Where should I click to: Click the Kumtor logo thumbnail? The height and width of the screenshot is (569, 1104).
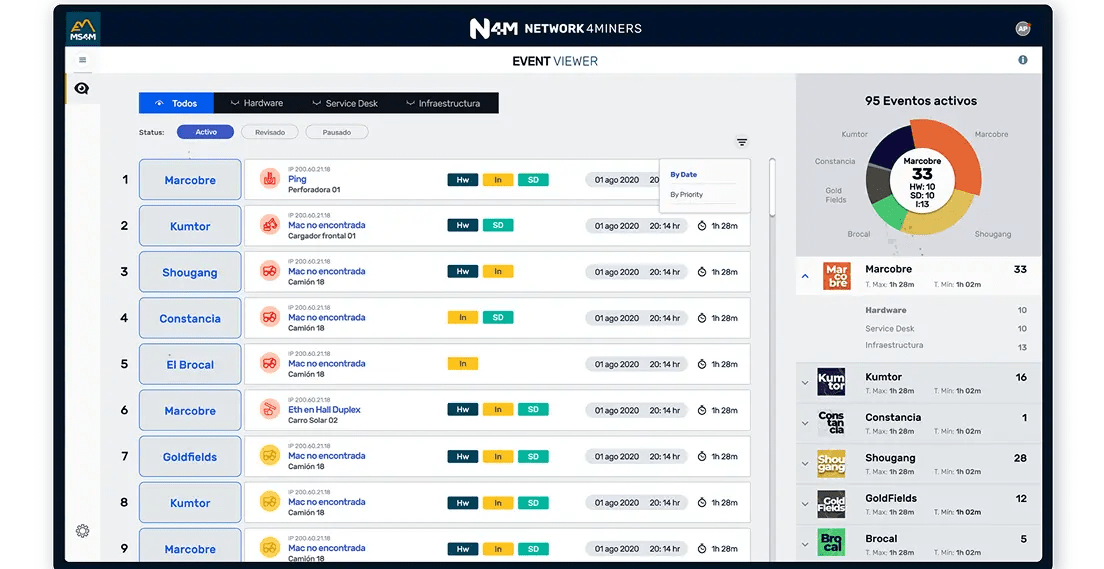tap(831, 382)
